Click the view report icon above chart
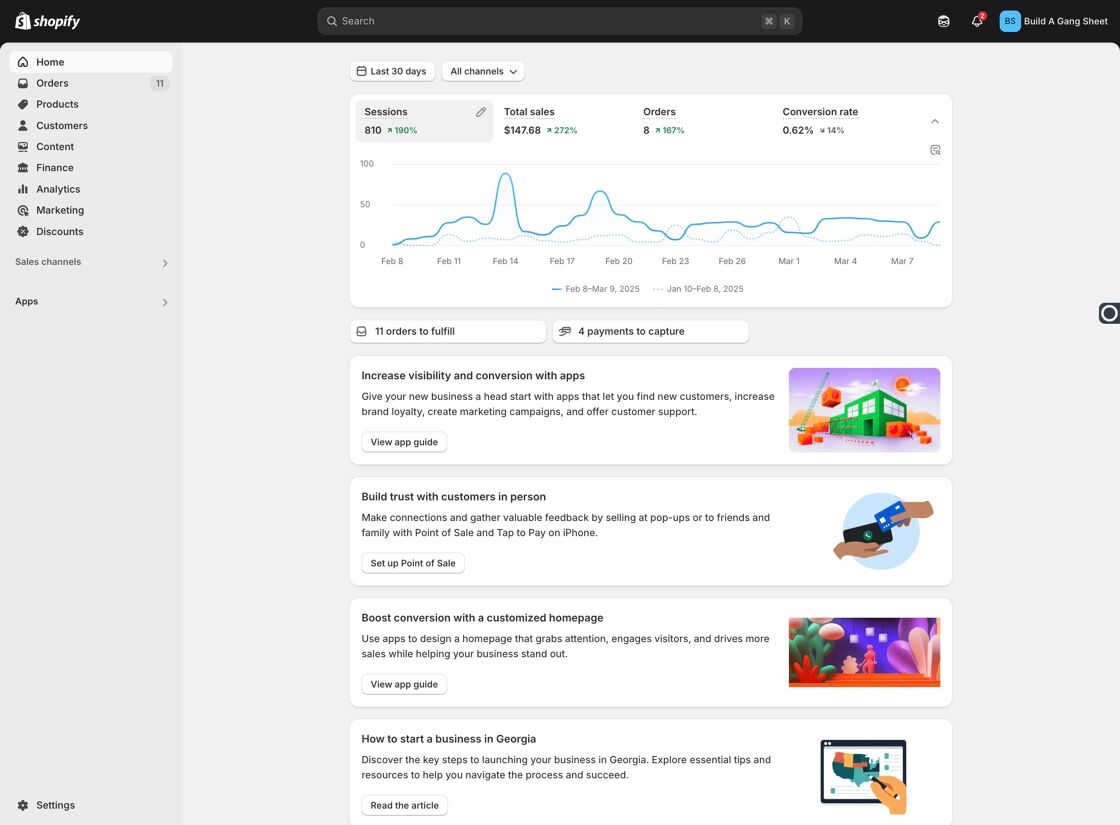 (x=935, y=150)
